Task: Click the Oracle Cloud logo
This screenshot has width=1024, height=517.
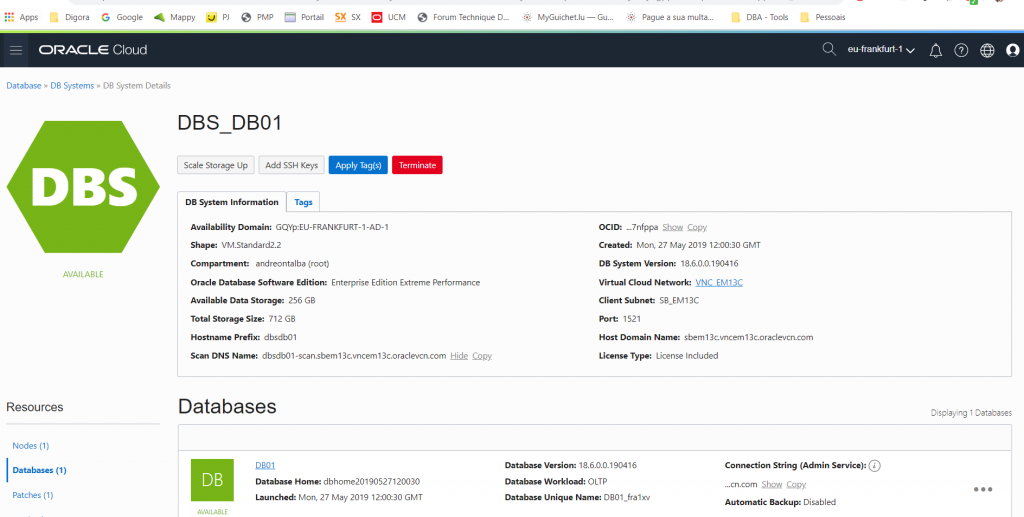Action: (93, 50)
